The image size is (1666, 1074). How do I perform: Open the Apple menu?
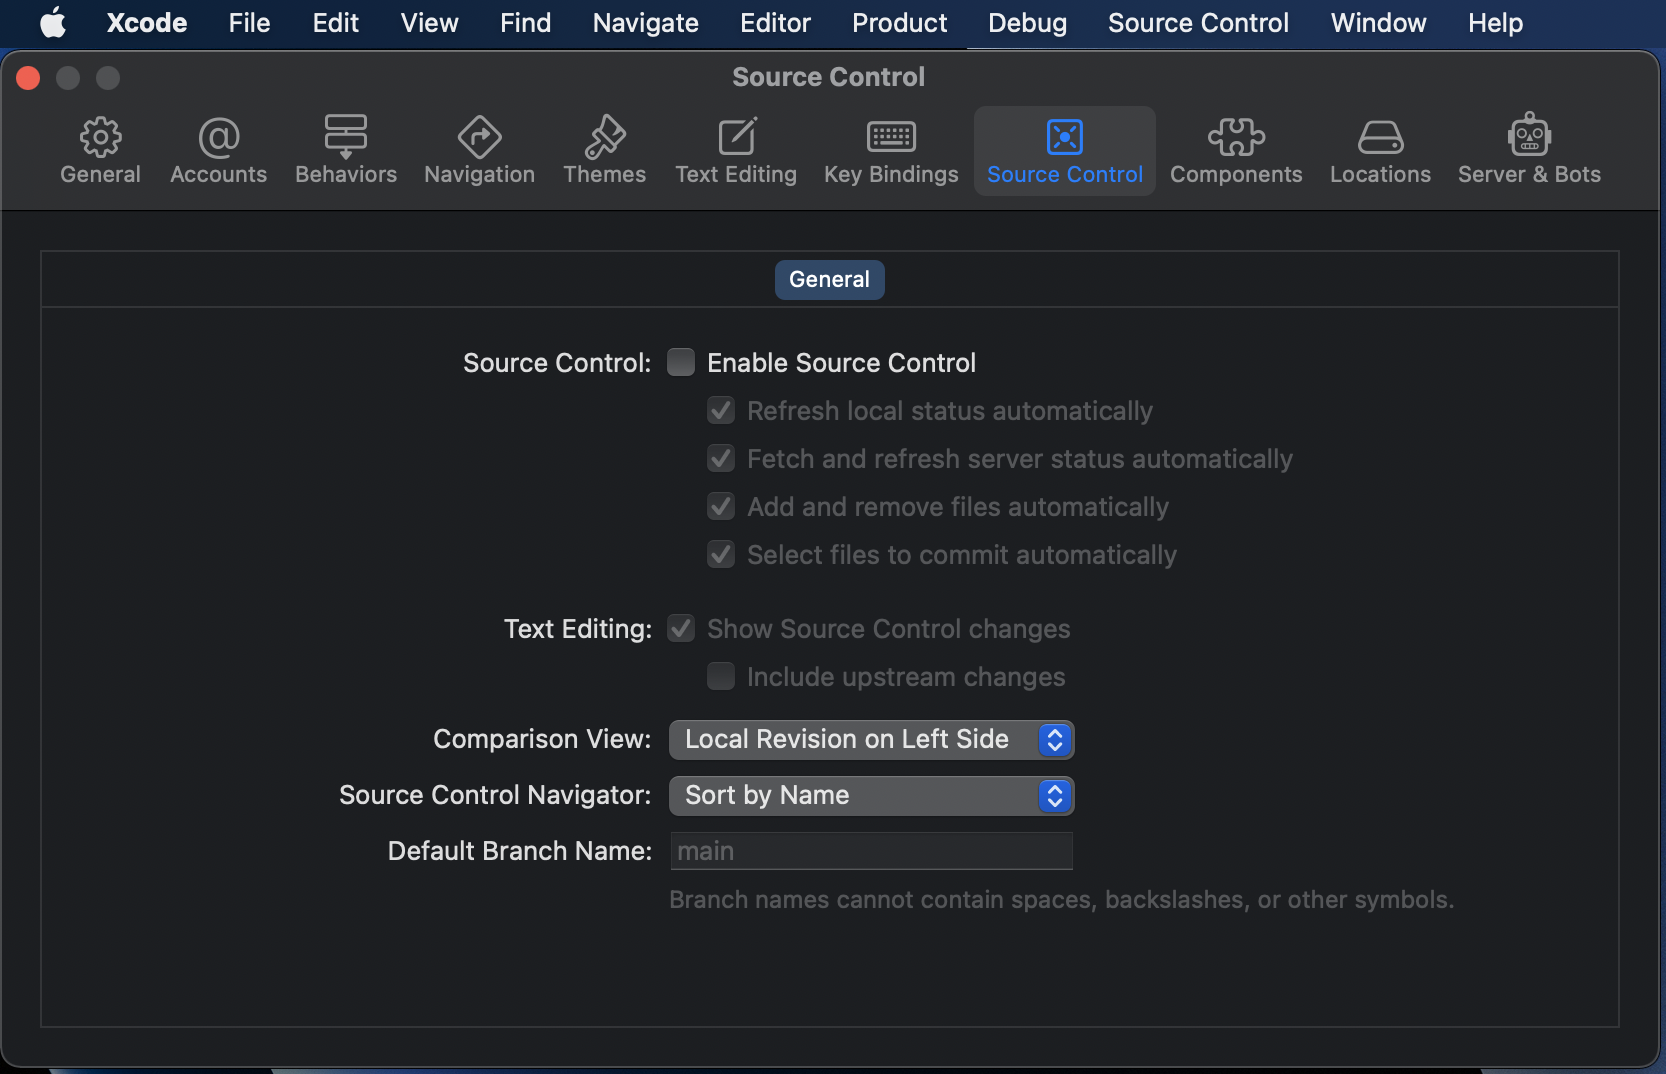[x=53, y=23]
